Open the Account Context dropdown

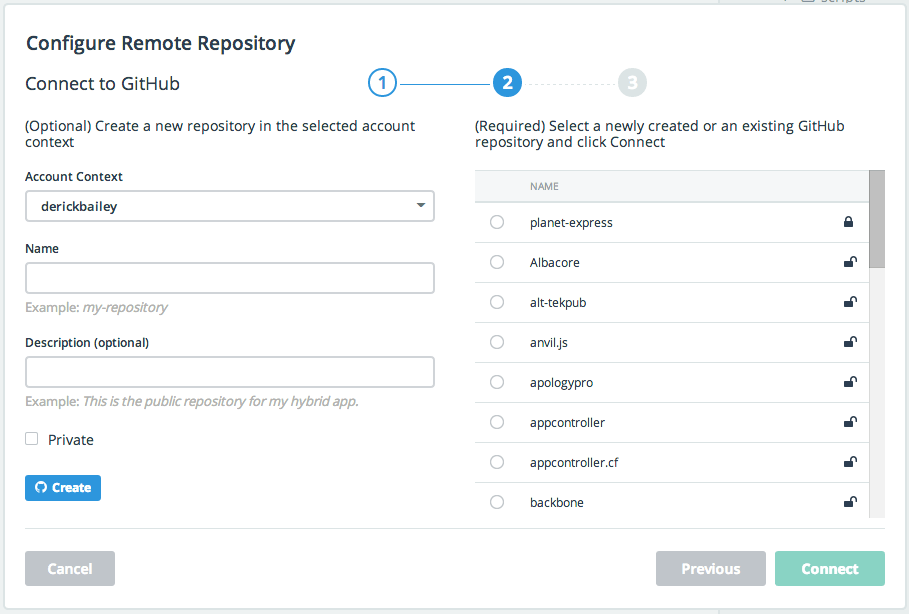pyautogui.click(x=229, y=206)
